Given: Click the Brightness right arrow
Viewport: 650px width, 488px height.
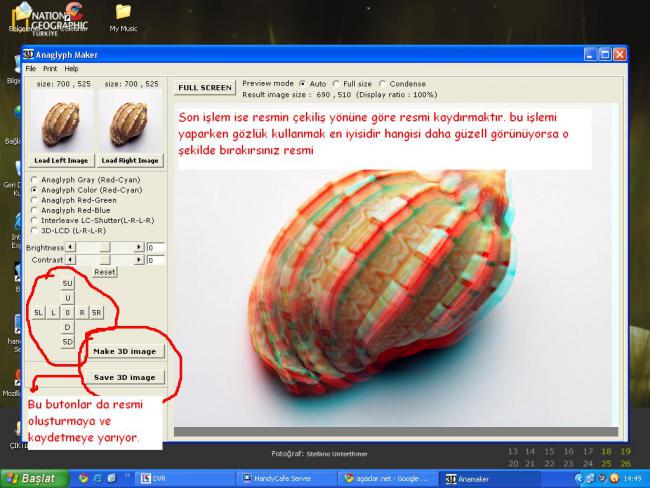Looking at the screenshot, I should click(x=139, y=247).
